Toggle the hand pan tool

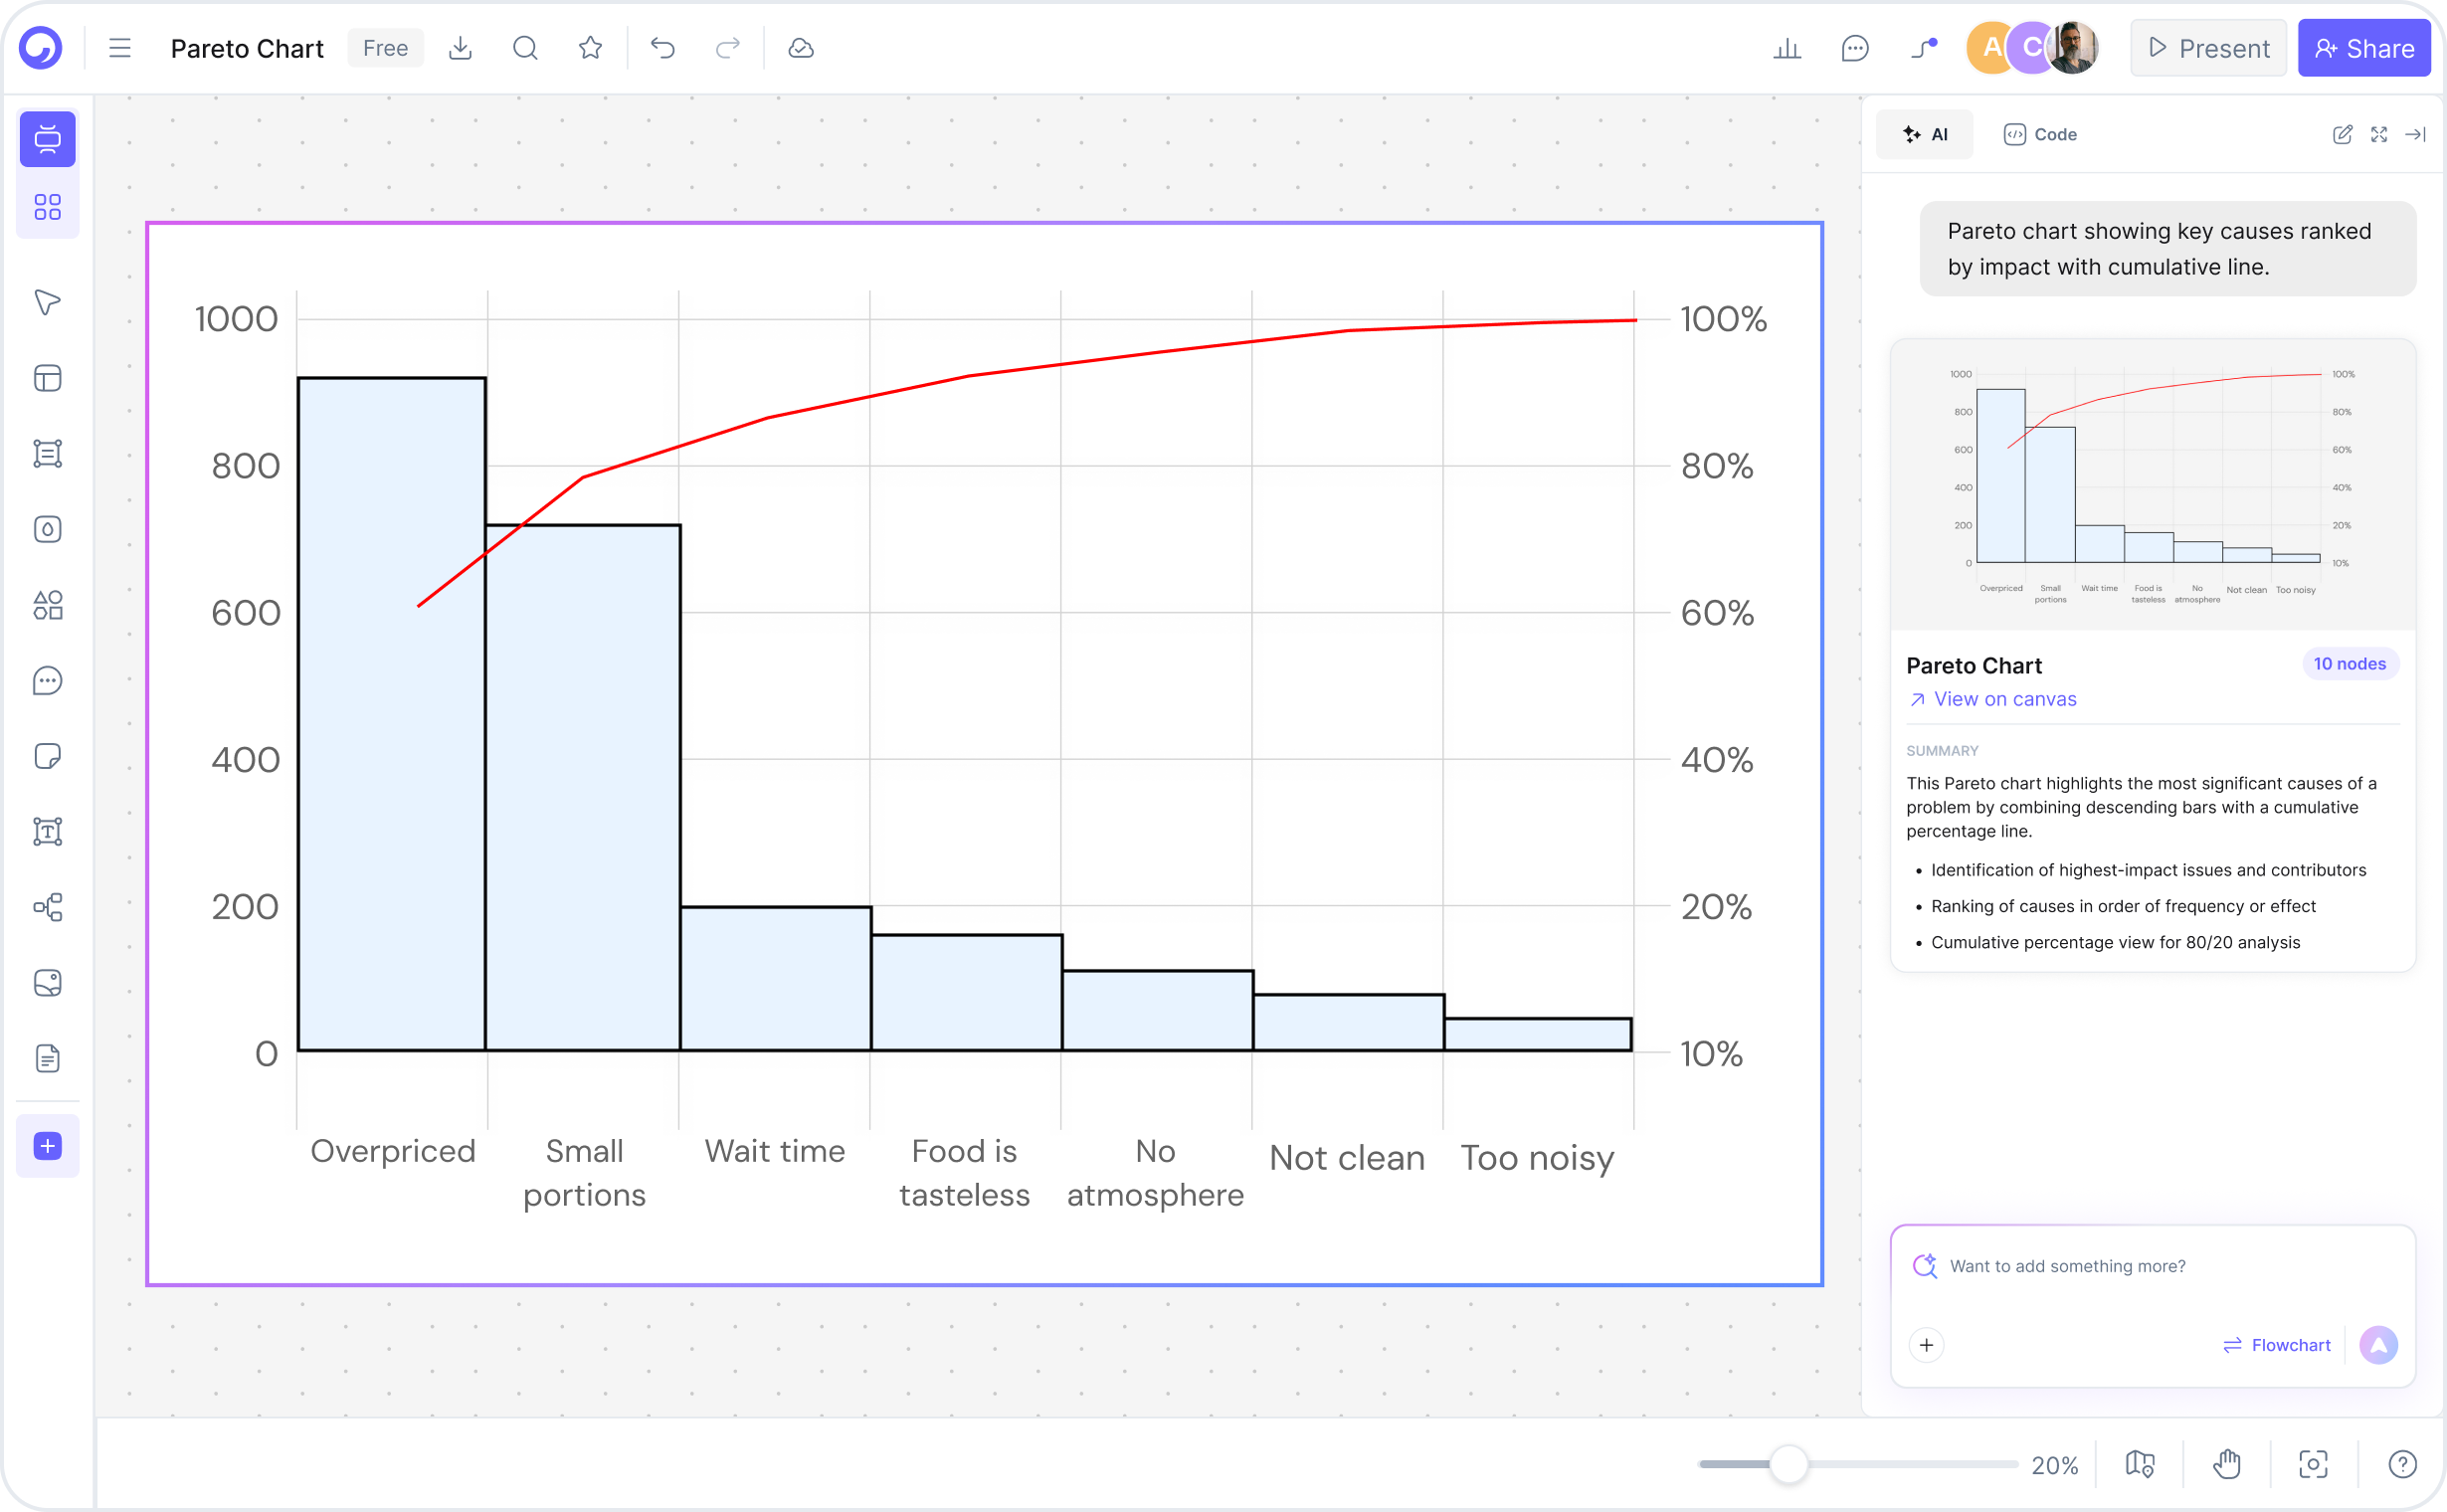click(x=2227, y=1465)
